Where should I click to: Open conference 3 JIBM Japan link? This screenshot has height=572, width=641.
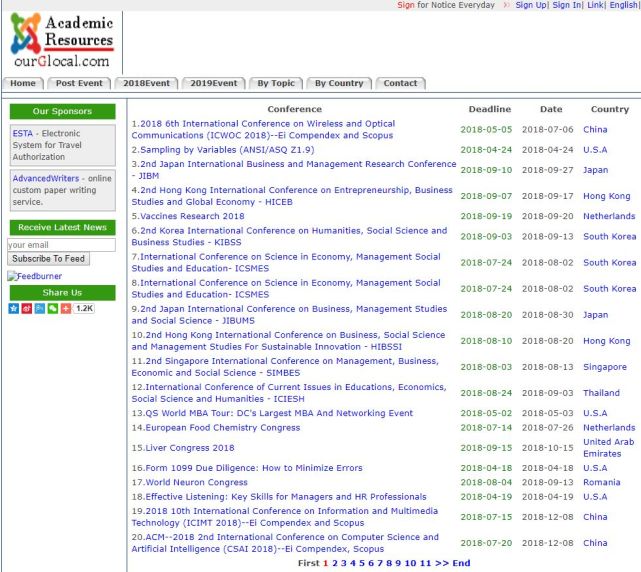coord(294,170)
